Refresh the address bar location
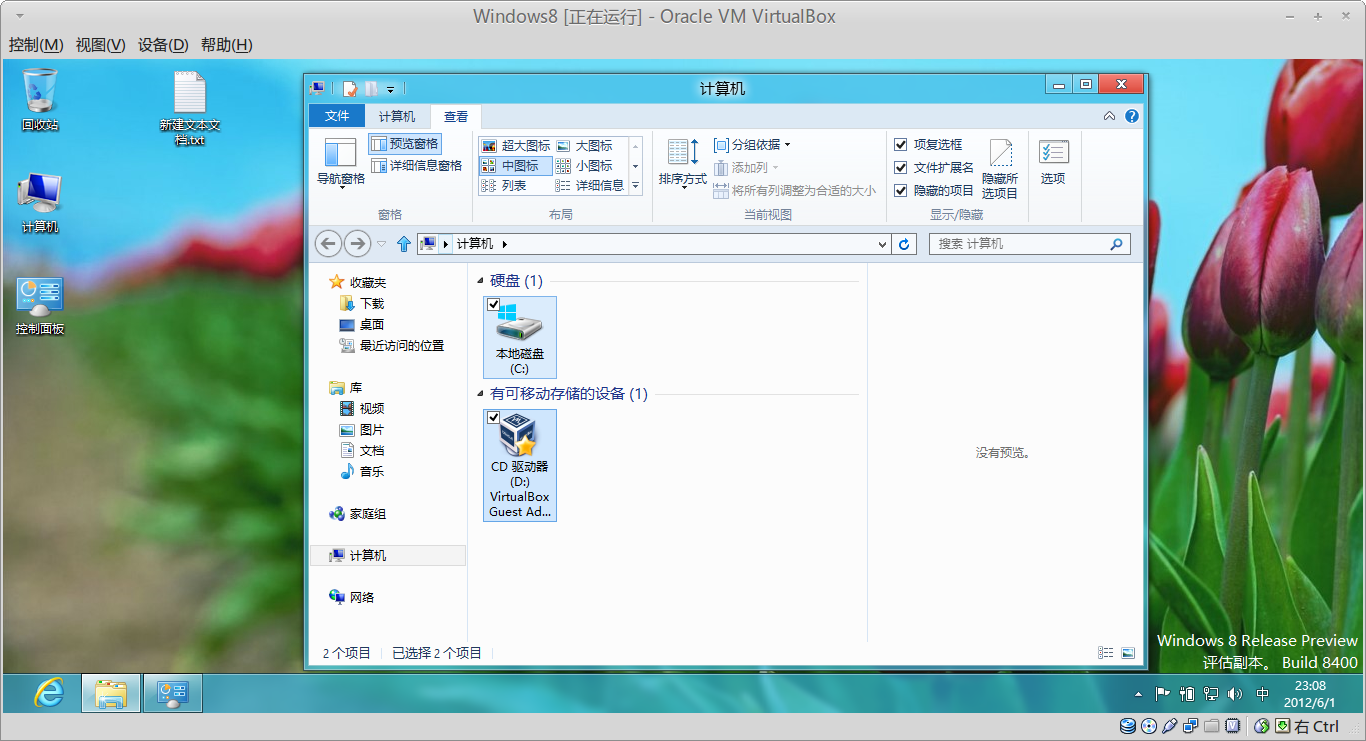Viewport: 1366px width, 741px height. 905,244
